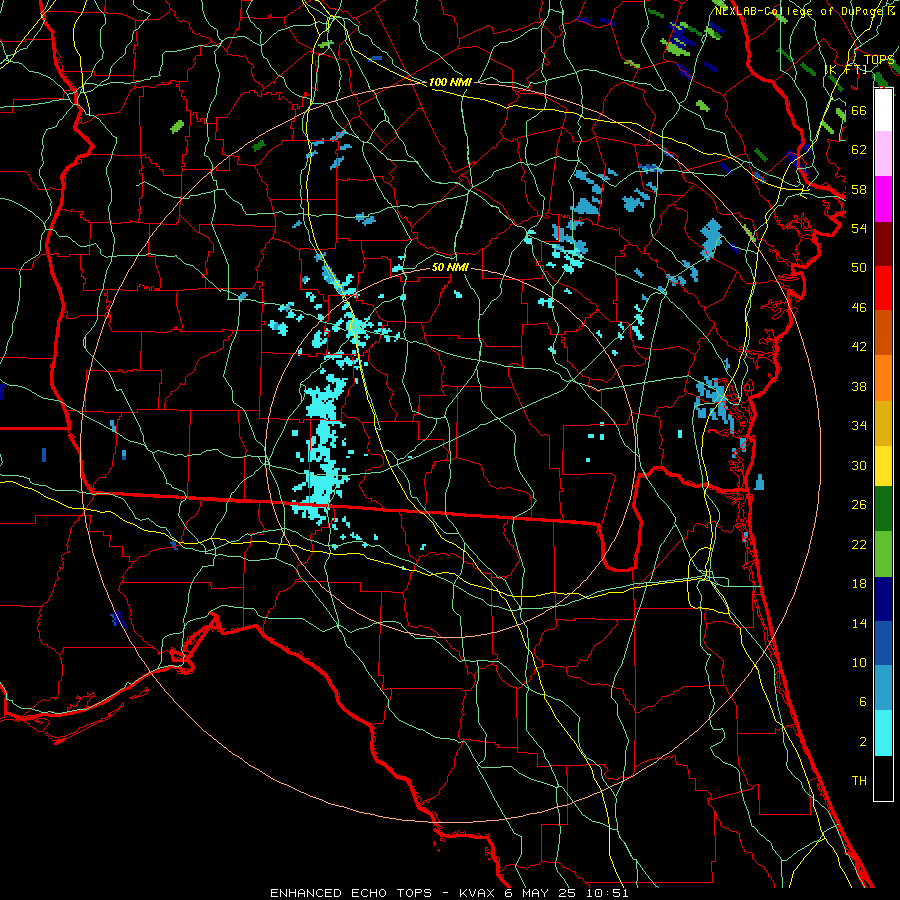This screenshot has height=900, width=900.
Task: Select the bright red legend swatch
Action: pos(883,288)
